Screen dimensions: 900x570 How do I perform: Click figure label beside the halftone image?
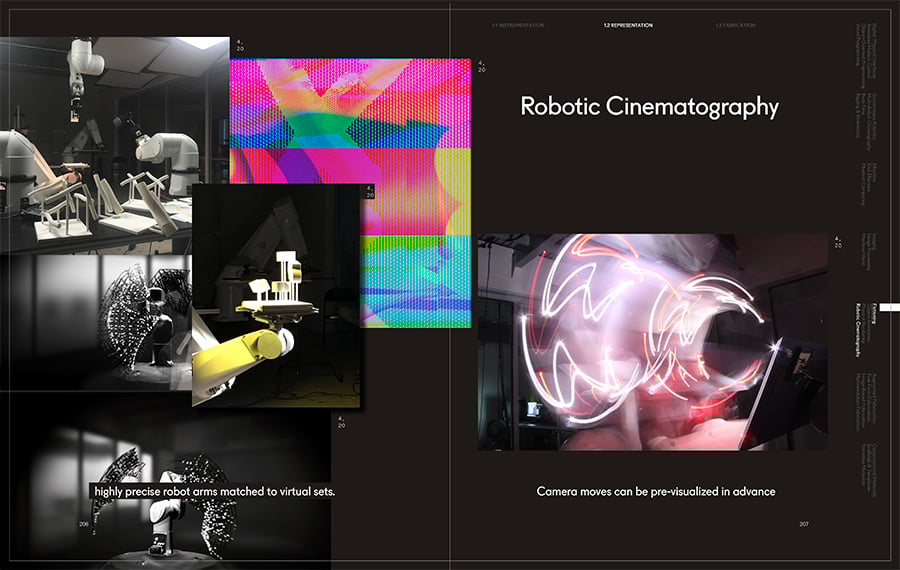pyautogui.click(x=482, y=67)
